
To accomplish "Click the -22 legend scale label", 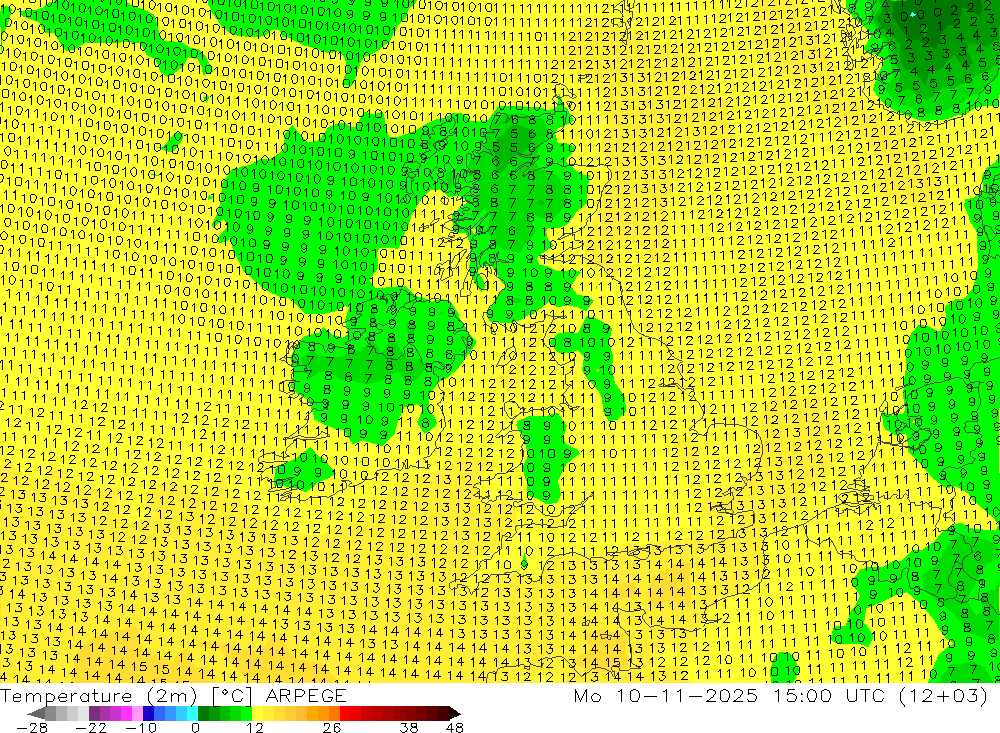I will (91, 727).
